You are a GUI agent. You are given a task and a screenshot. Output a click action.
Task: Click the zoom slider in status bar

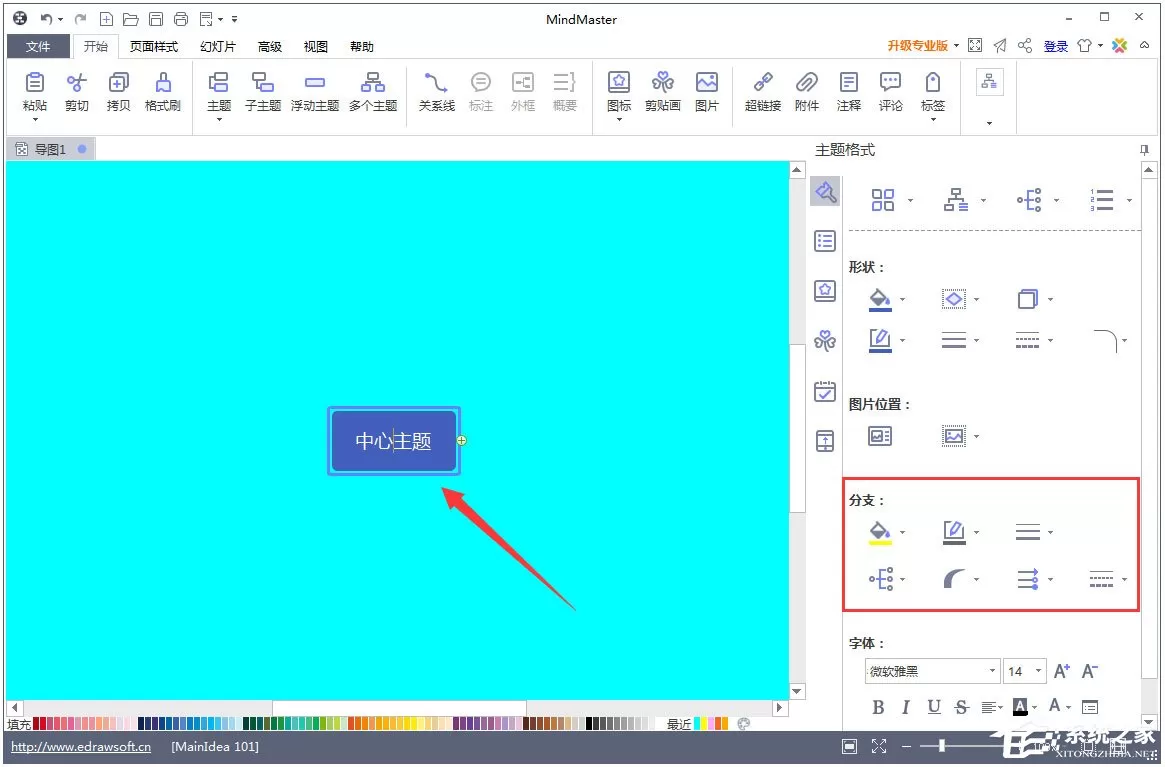coord(942,745)
